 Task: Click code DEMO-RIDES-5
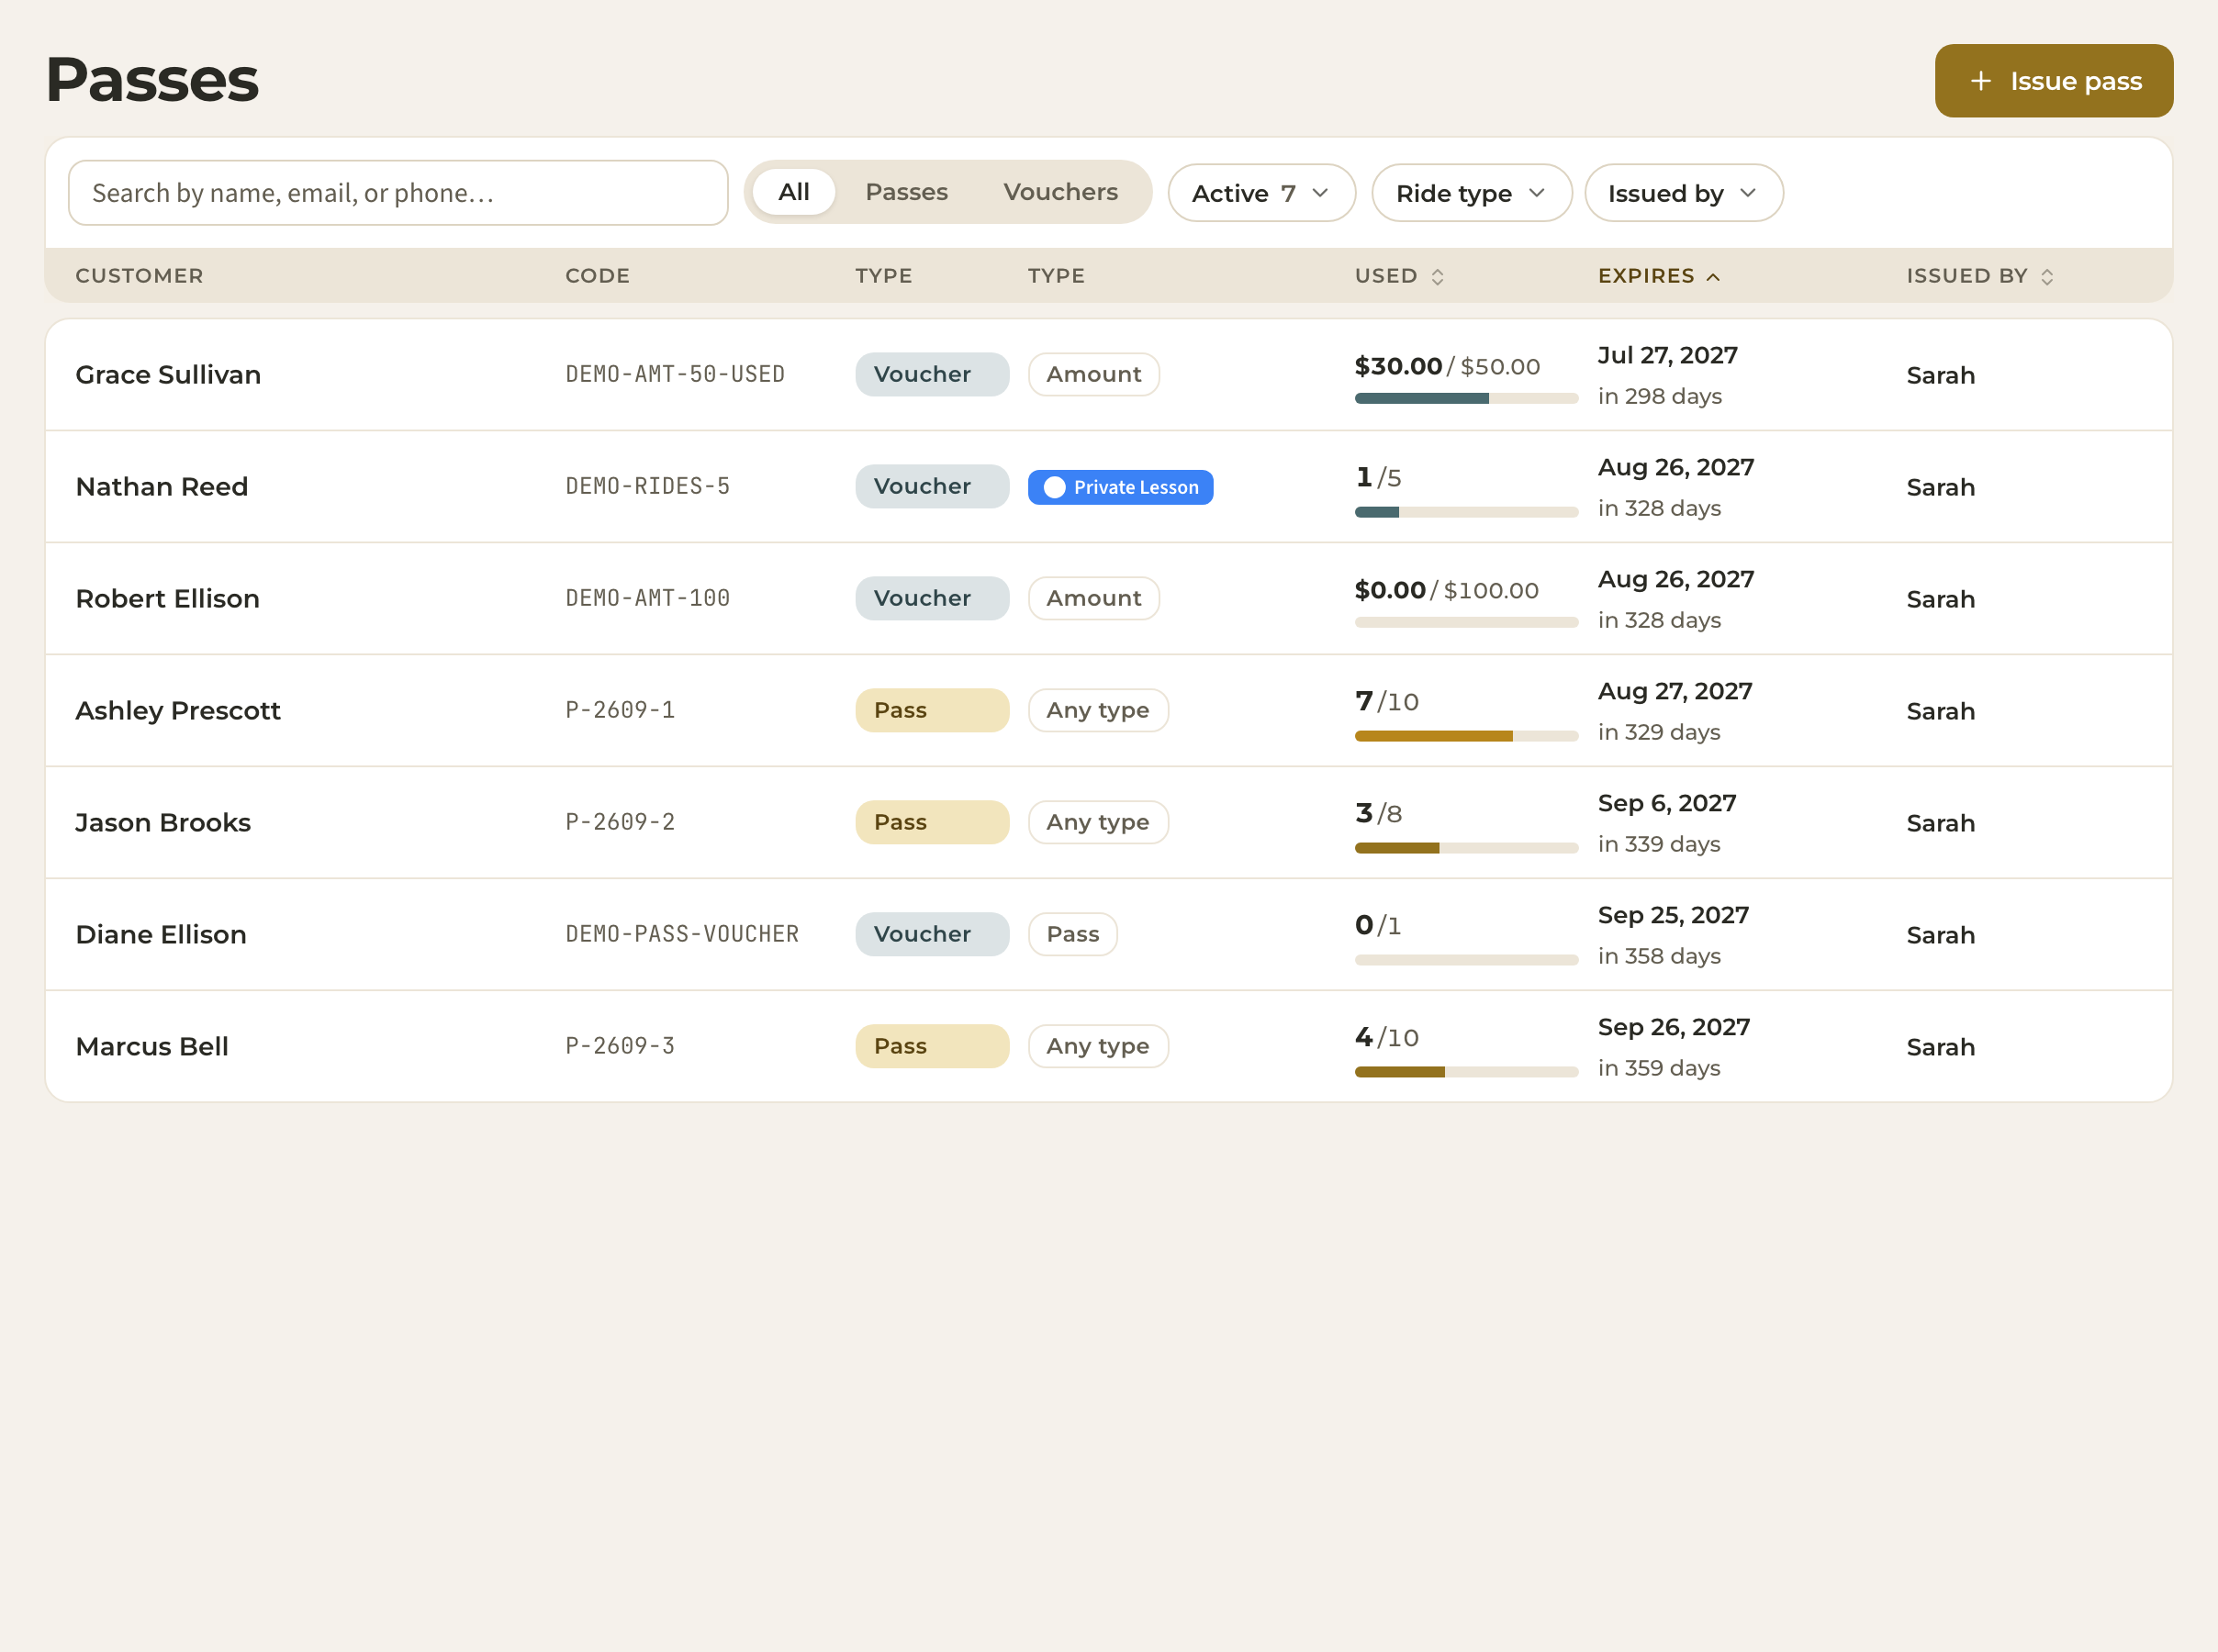click(x=647, y=487)
